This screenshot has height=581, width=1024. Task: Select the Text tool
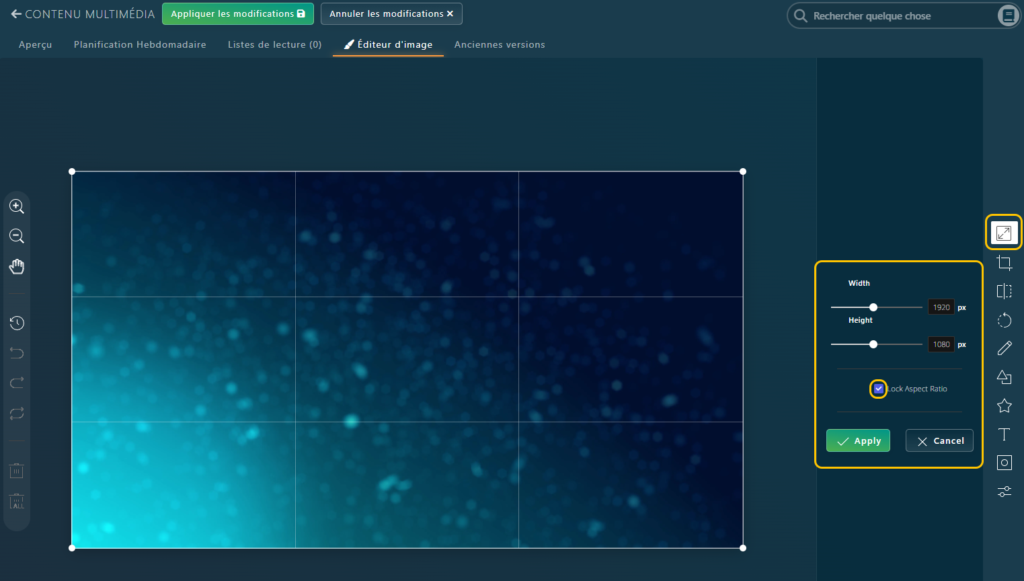click(1004, 434)
